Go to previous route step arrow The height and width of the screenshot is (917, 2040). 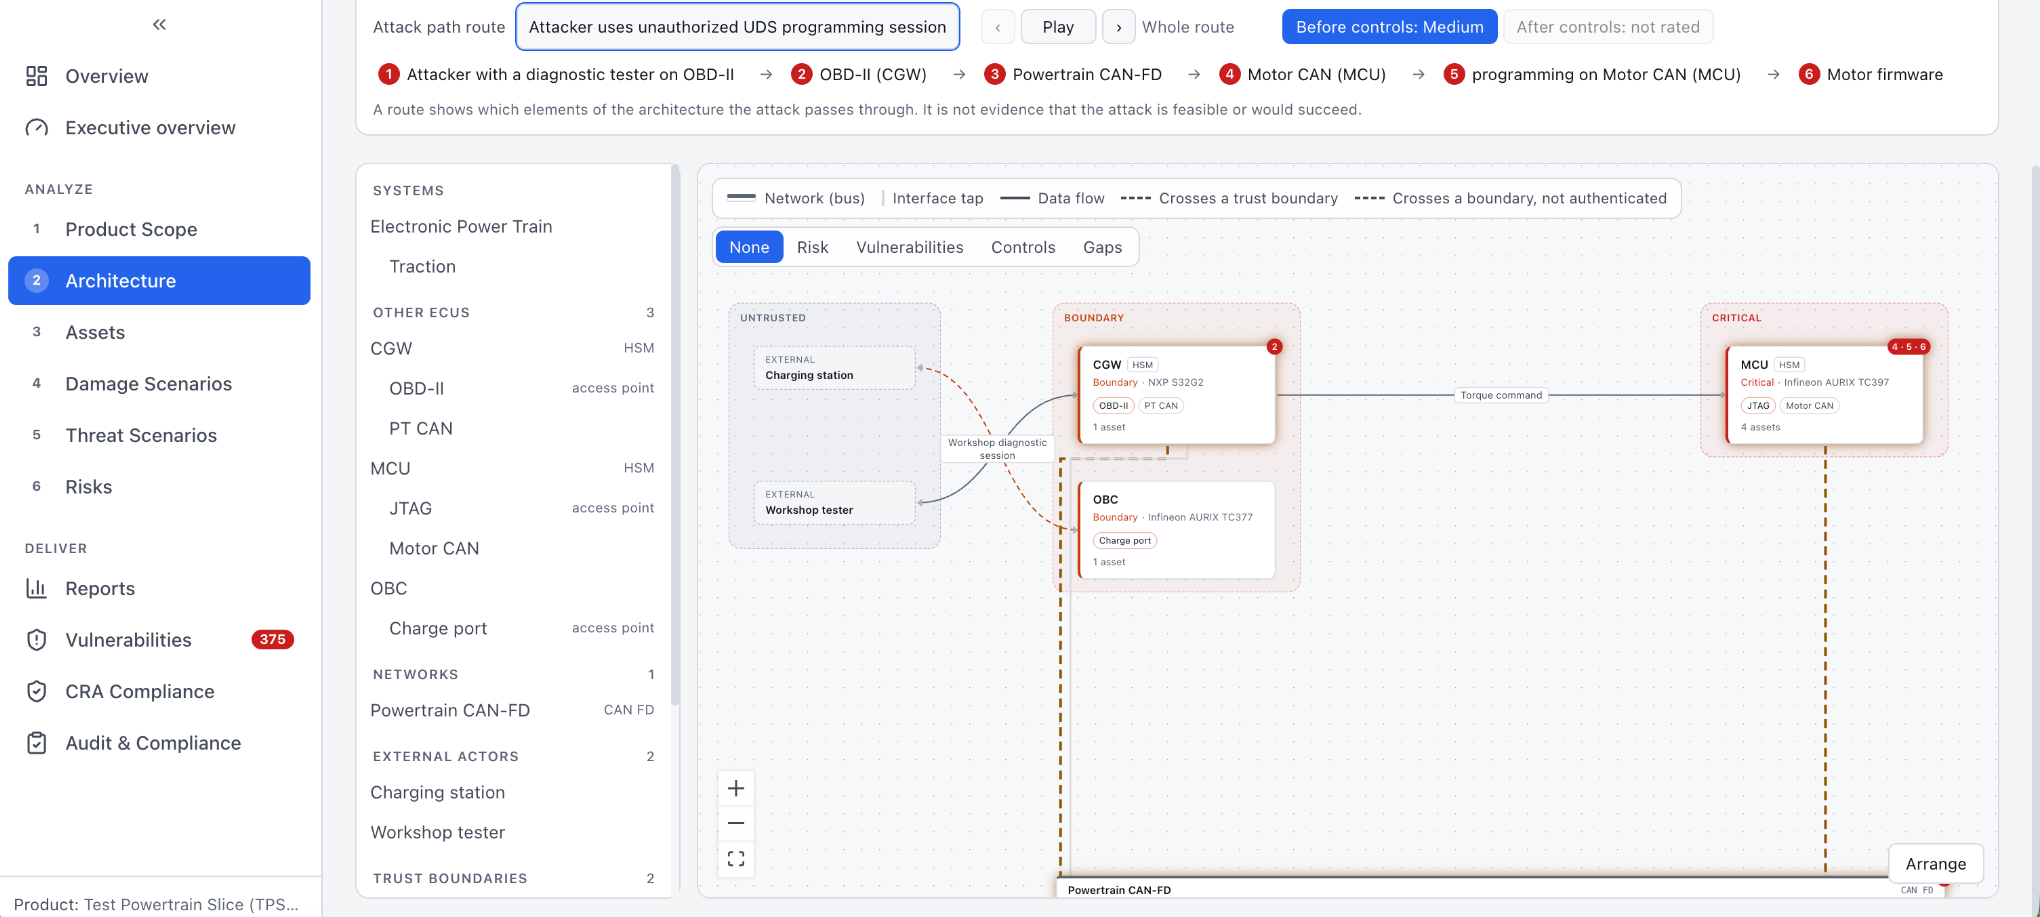tap(998, 27)
